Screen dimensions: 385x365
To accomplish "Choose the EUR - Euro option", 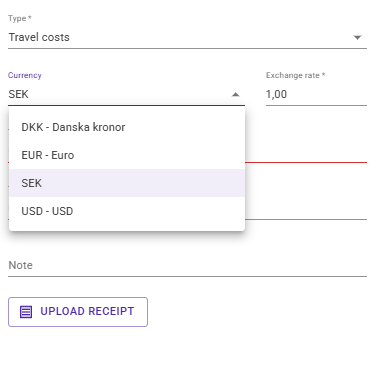I will tap(127, 155).
